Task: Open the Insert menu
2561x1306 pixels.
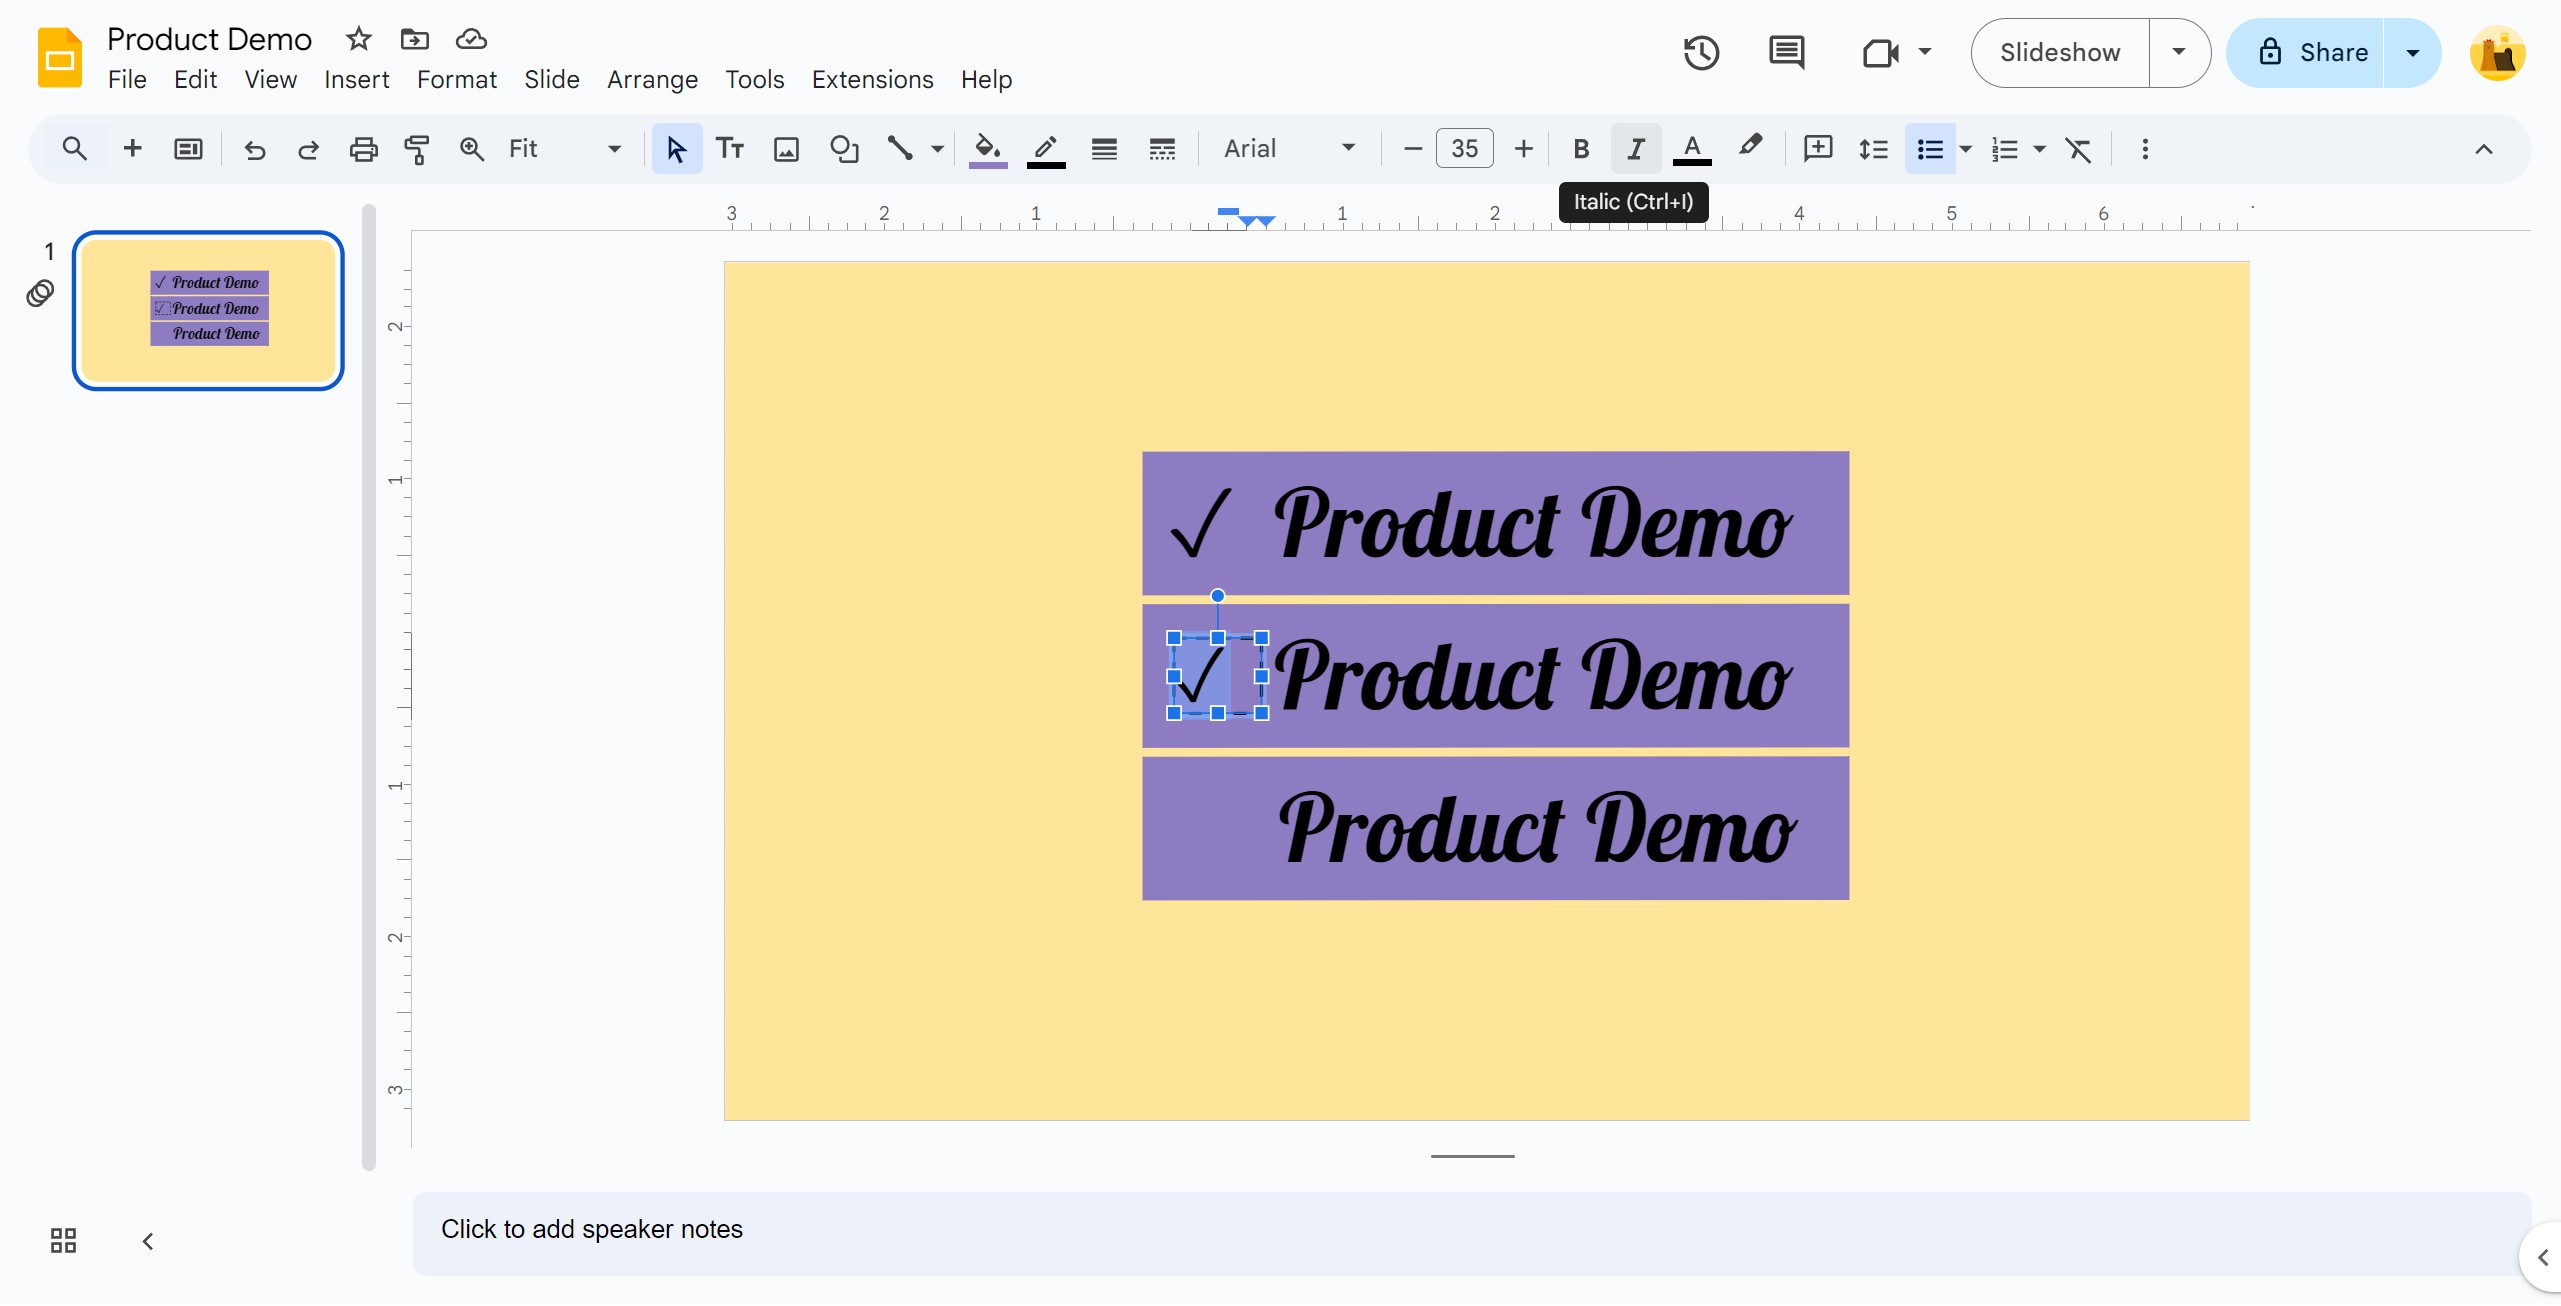Action: tap(356, 79)
